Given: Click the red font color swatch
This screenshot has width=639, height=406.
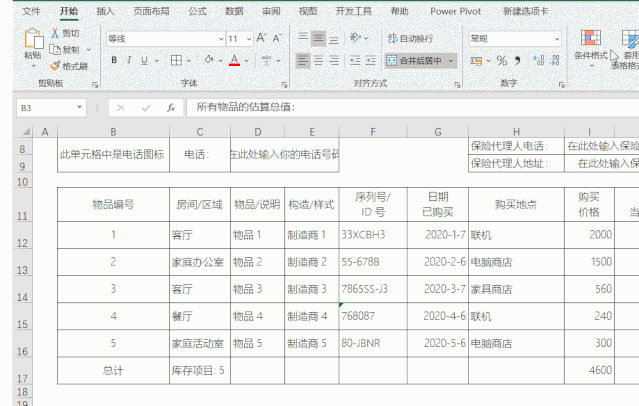Looking at the screenshot, I should tap(233, 60).
